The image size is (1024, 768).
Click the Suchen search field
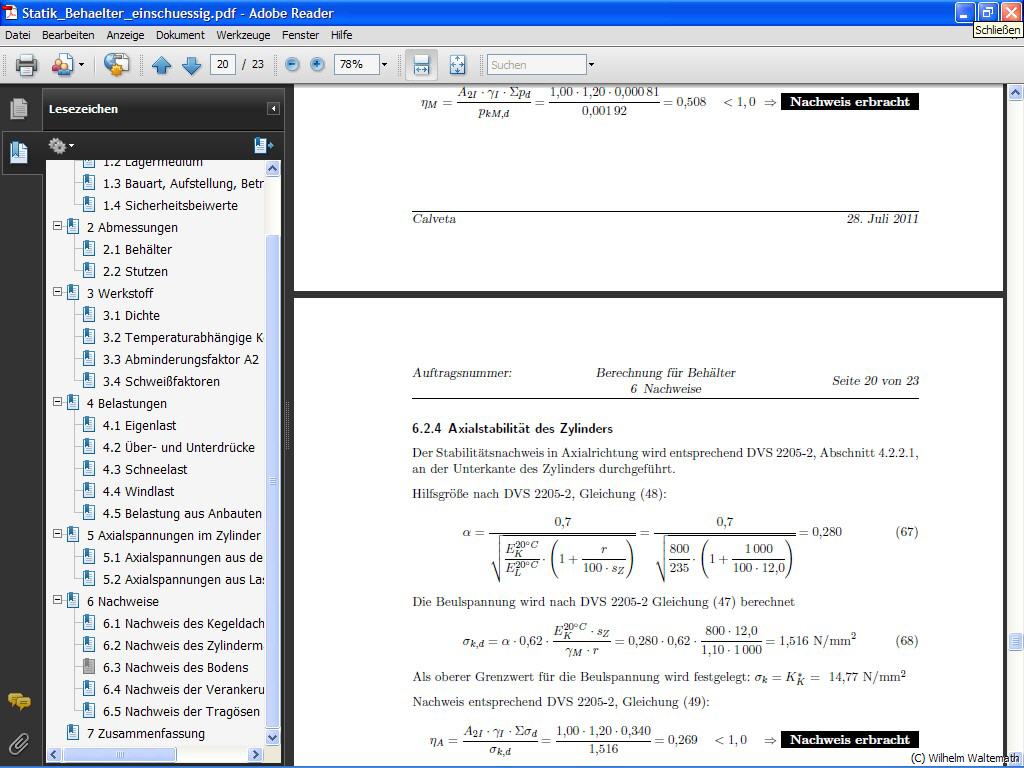(x=536, y=65)
